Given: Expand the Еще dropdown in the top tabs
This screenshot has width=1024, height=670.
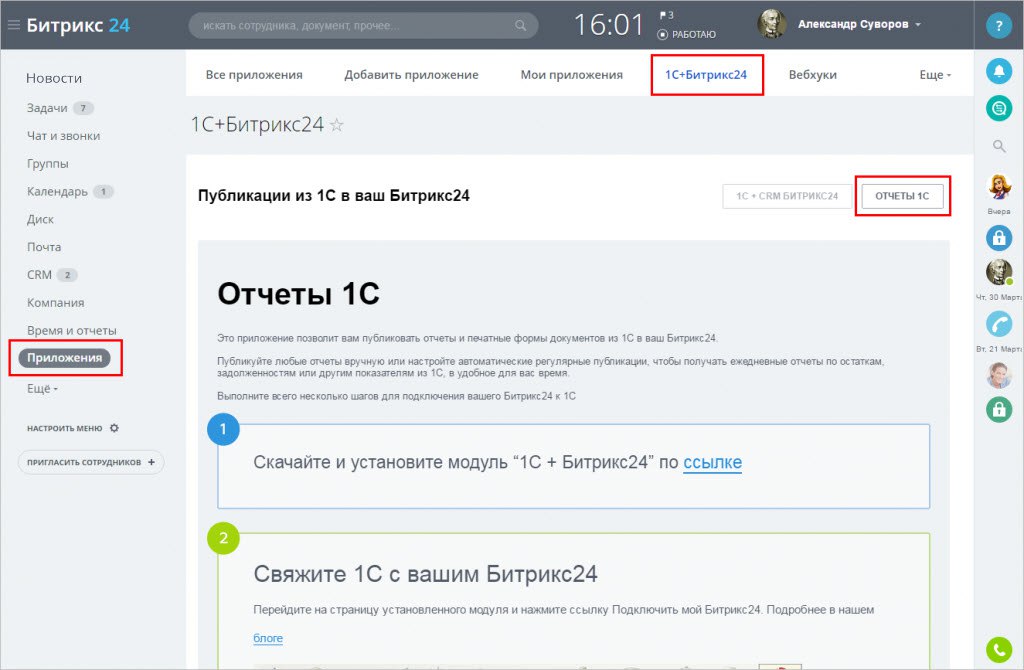Looking at the screenshot, I should tap(935, 74).
